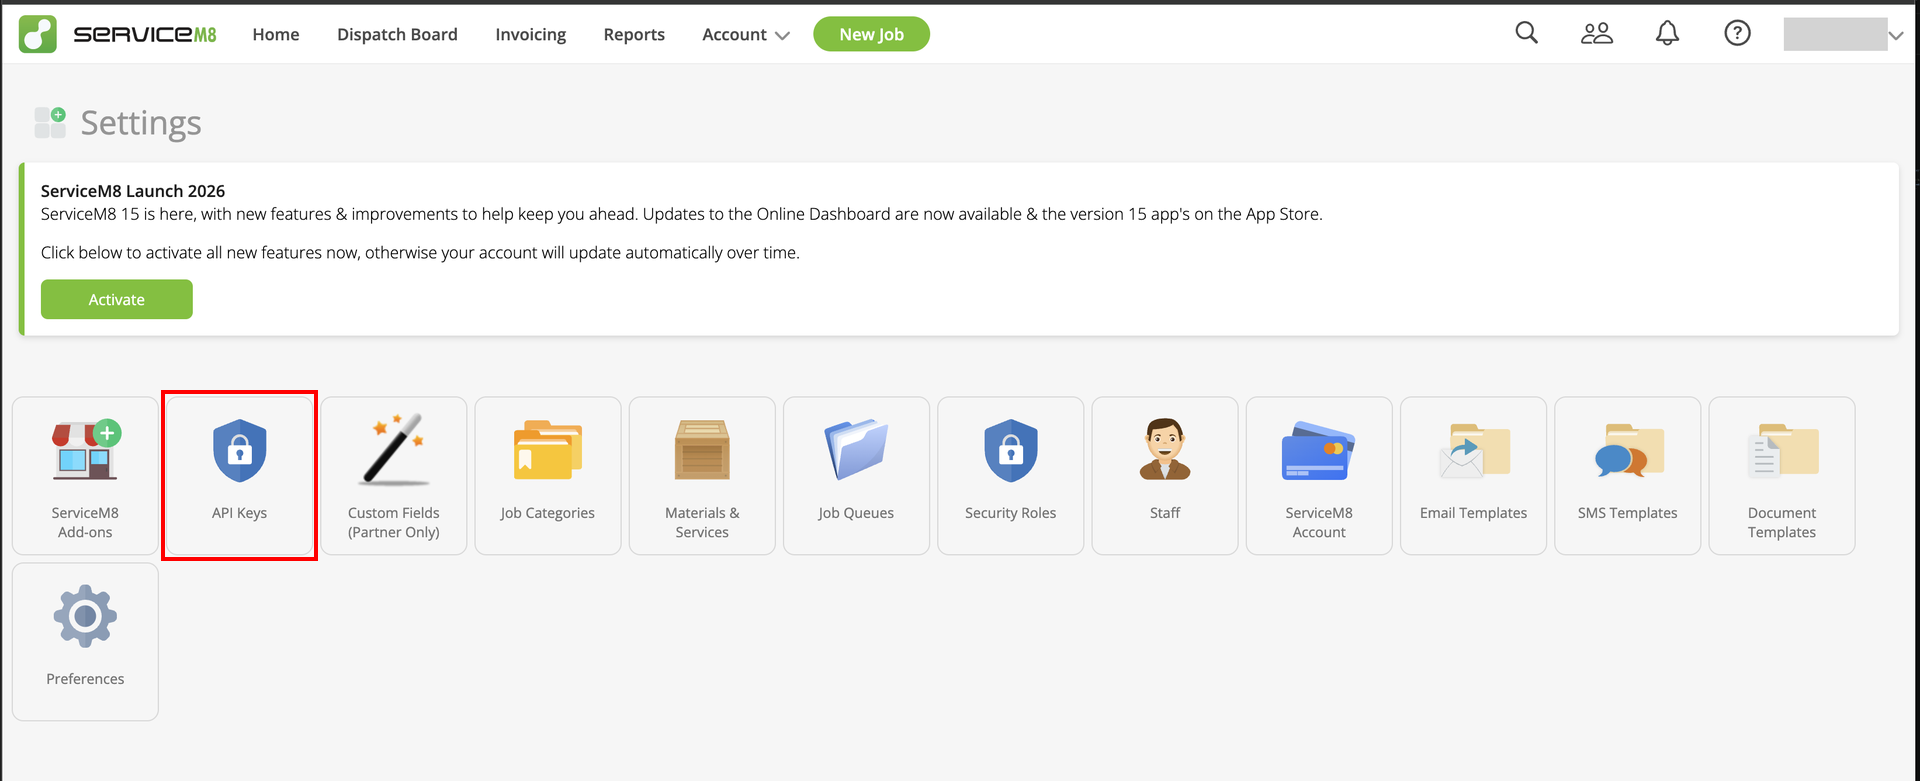Click the "ServiceM8 Launch 2026" announcement title
The height and width of the screenshot is (781, 1920).
coord(133,191)
